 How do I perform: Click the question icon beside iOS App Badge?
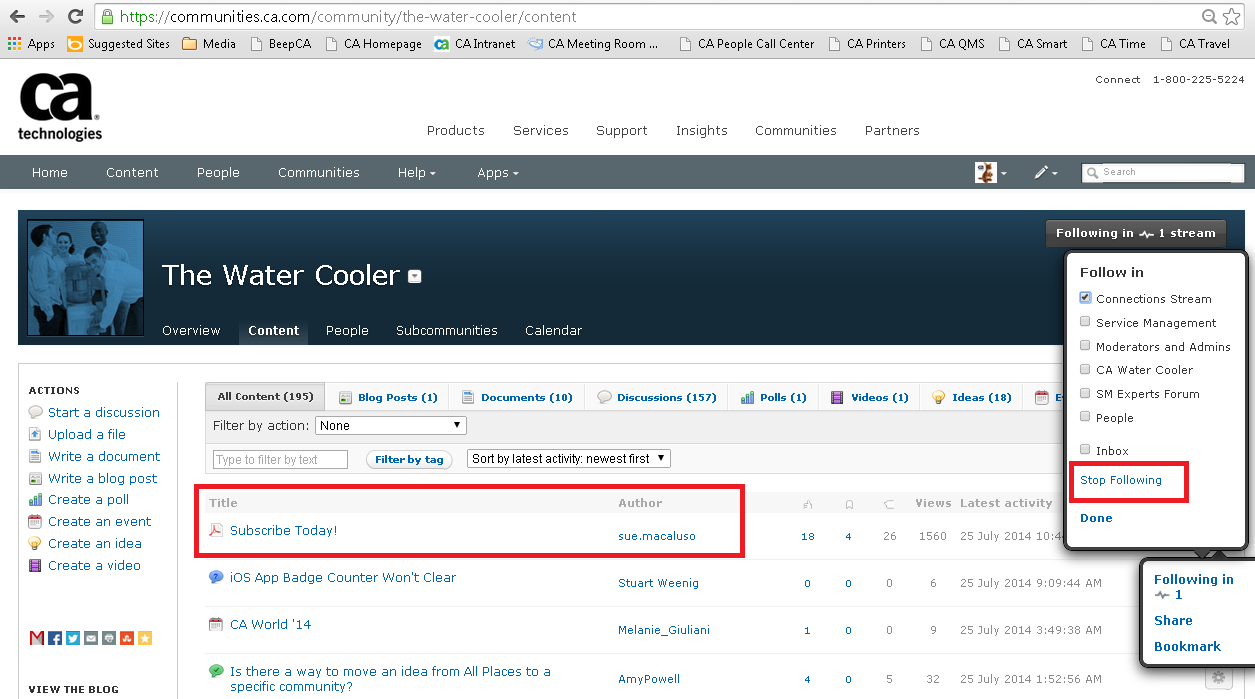tap(215, 577)
